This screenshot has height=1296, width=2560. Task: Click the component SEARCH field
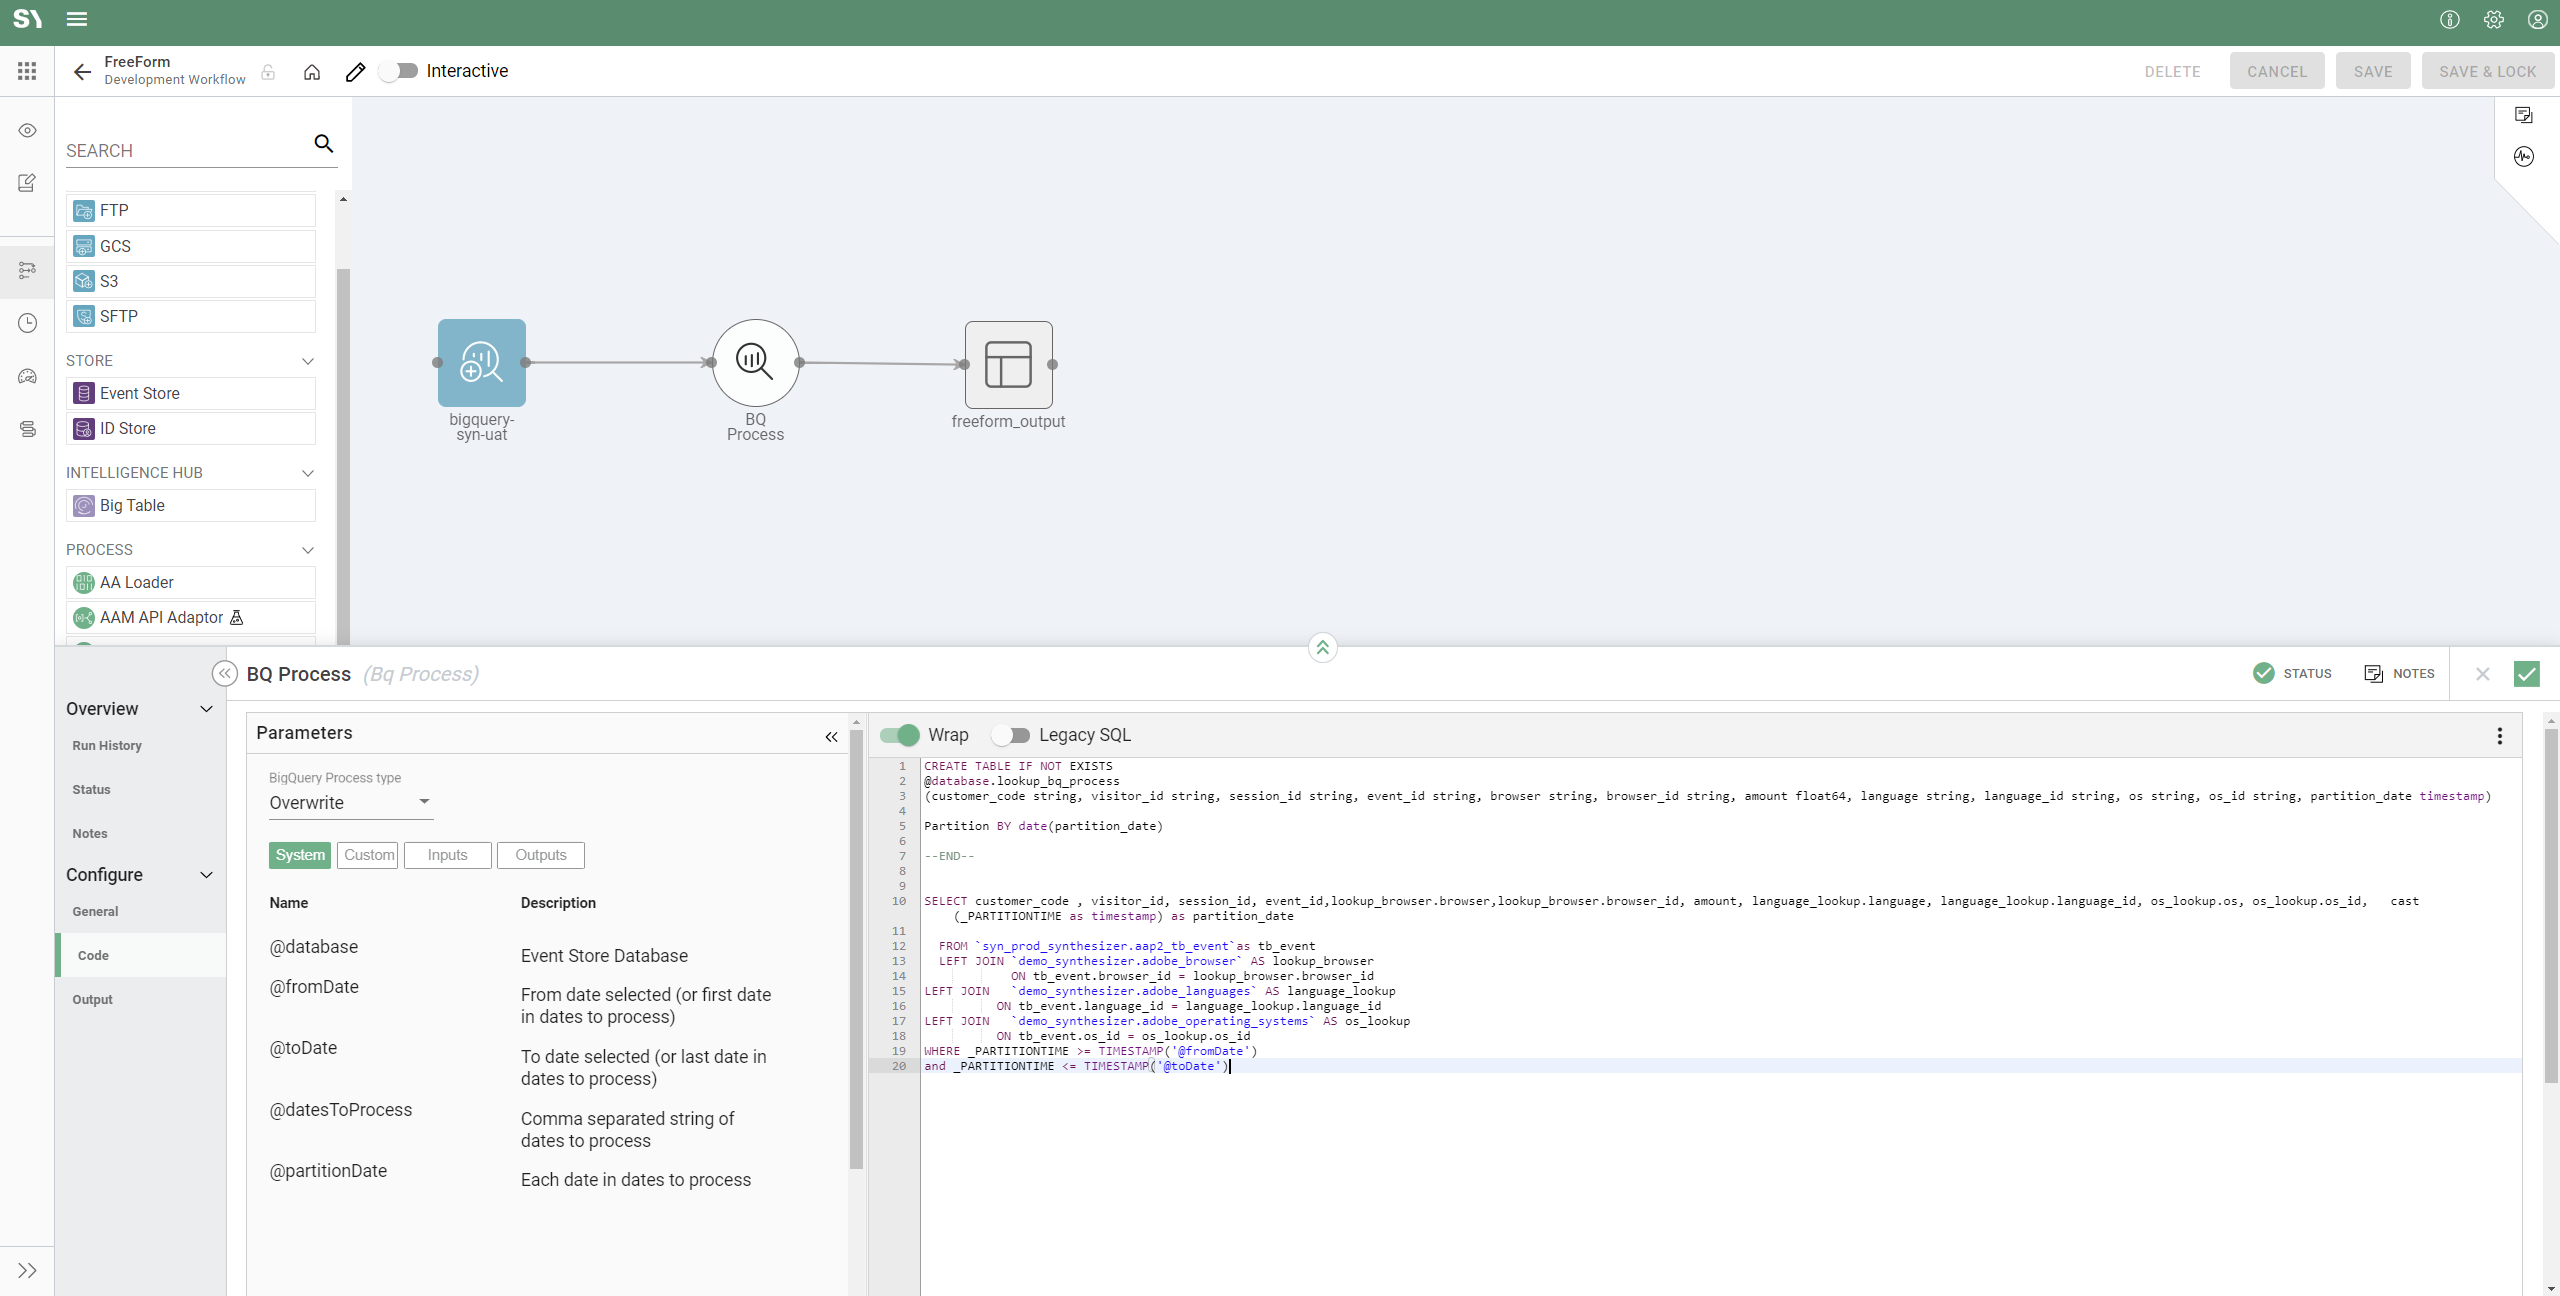(x=185, y=151)
